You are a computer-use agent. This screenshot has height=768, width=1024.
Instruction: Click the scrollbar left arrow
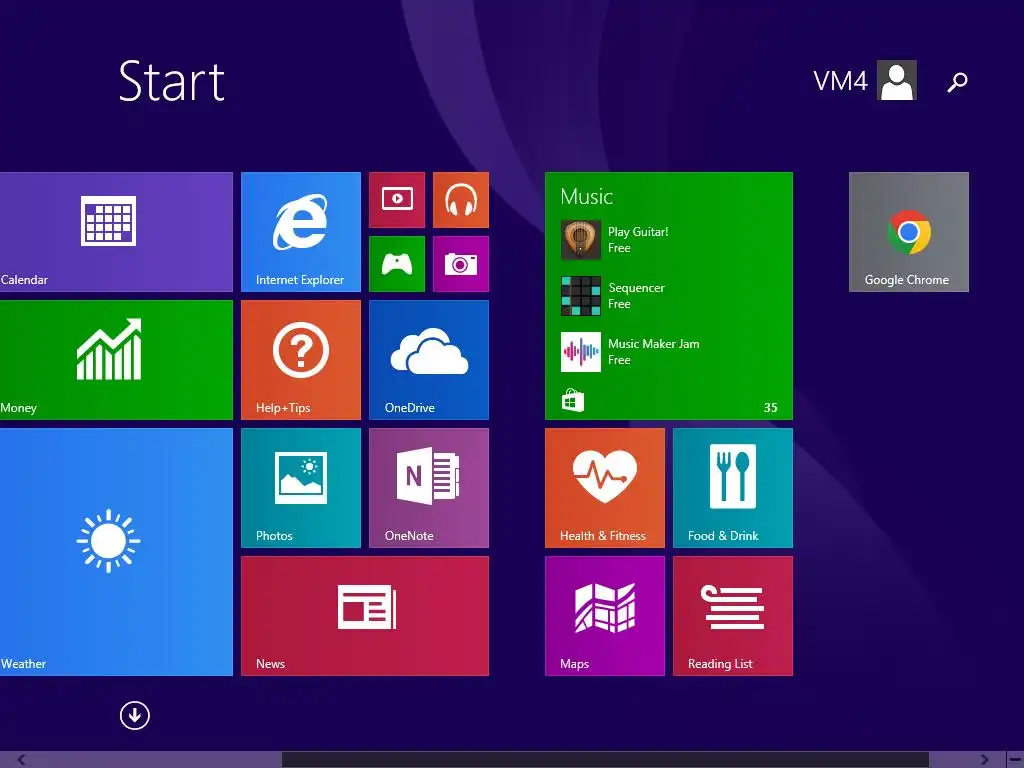point(22,760)
